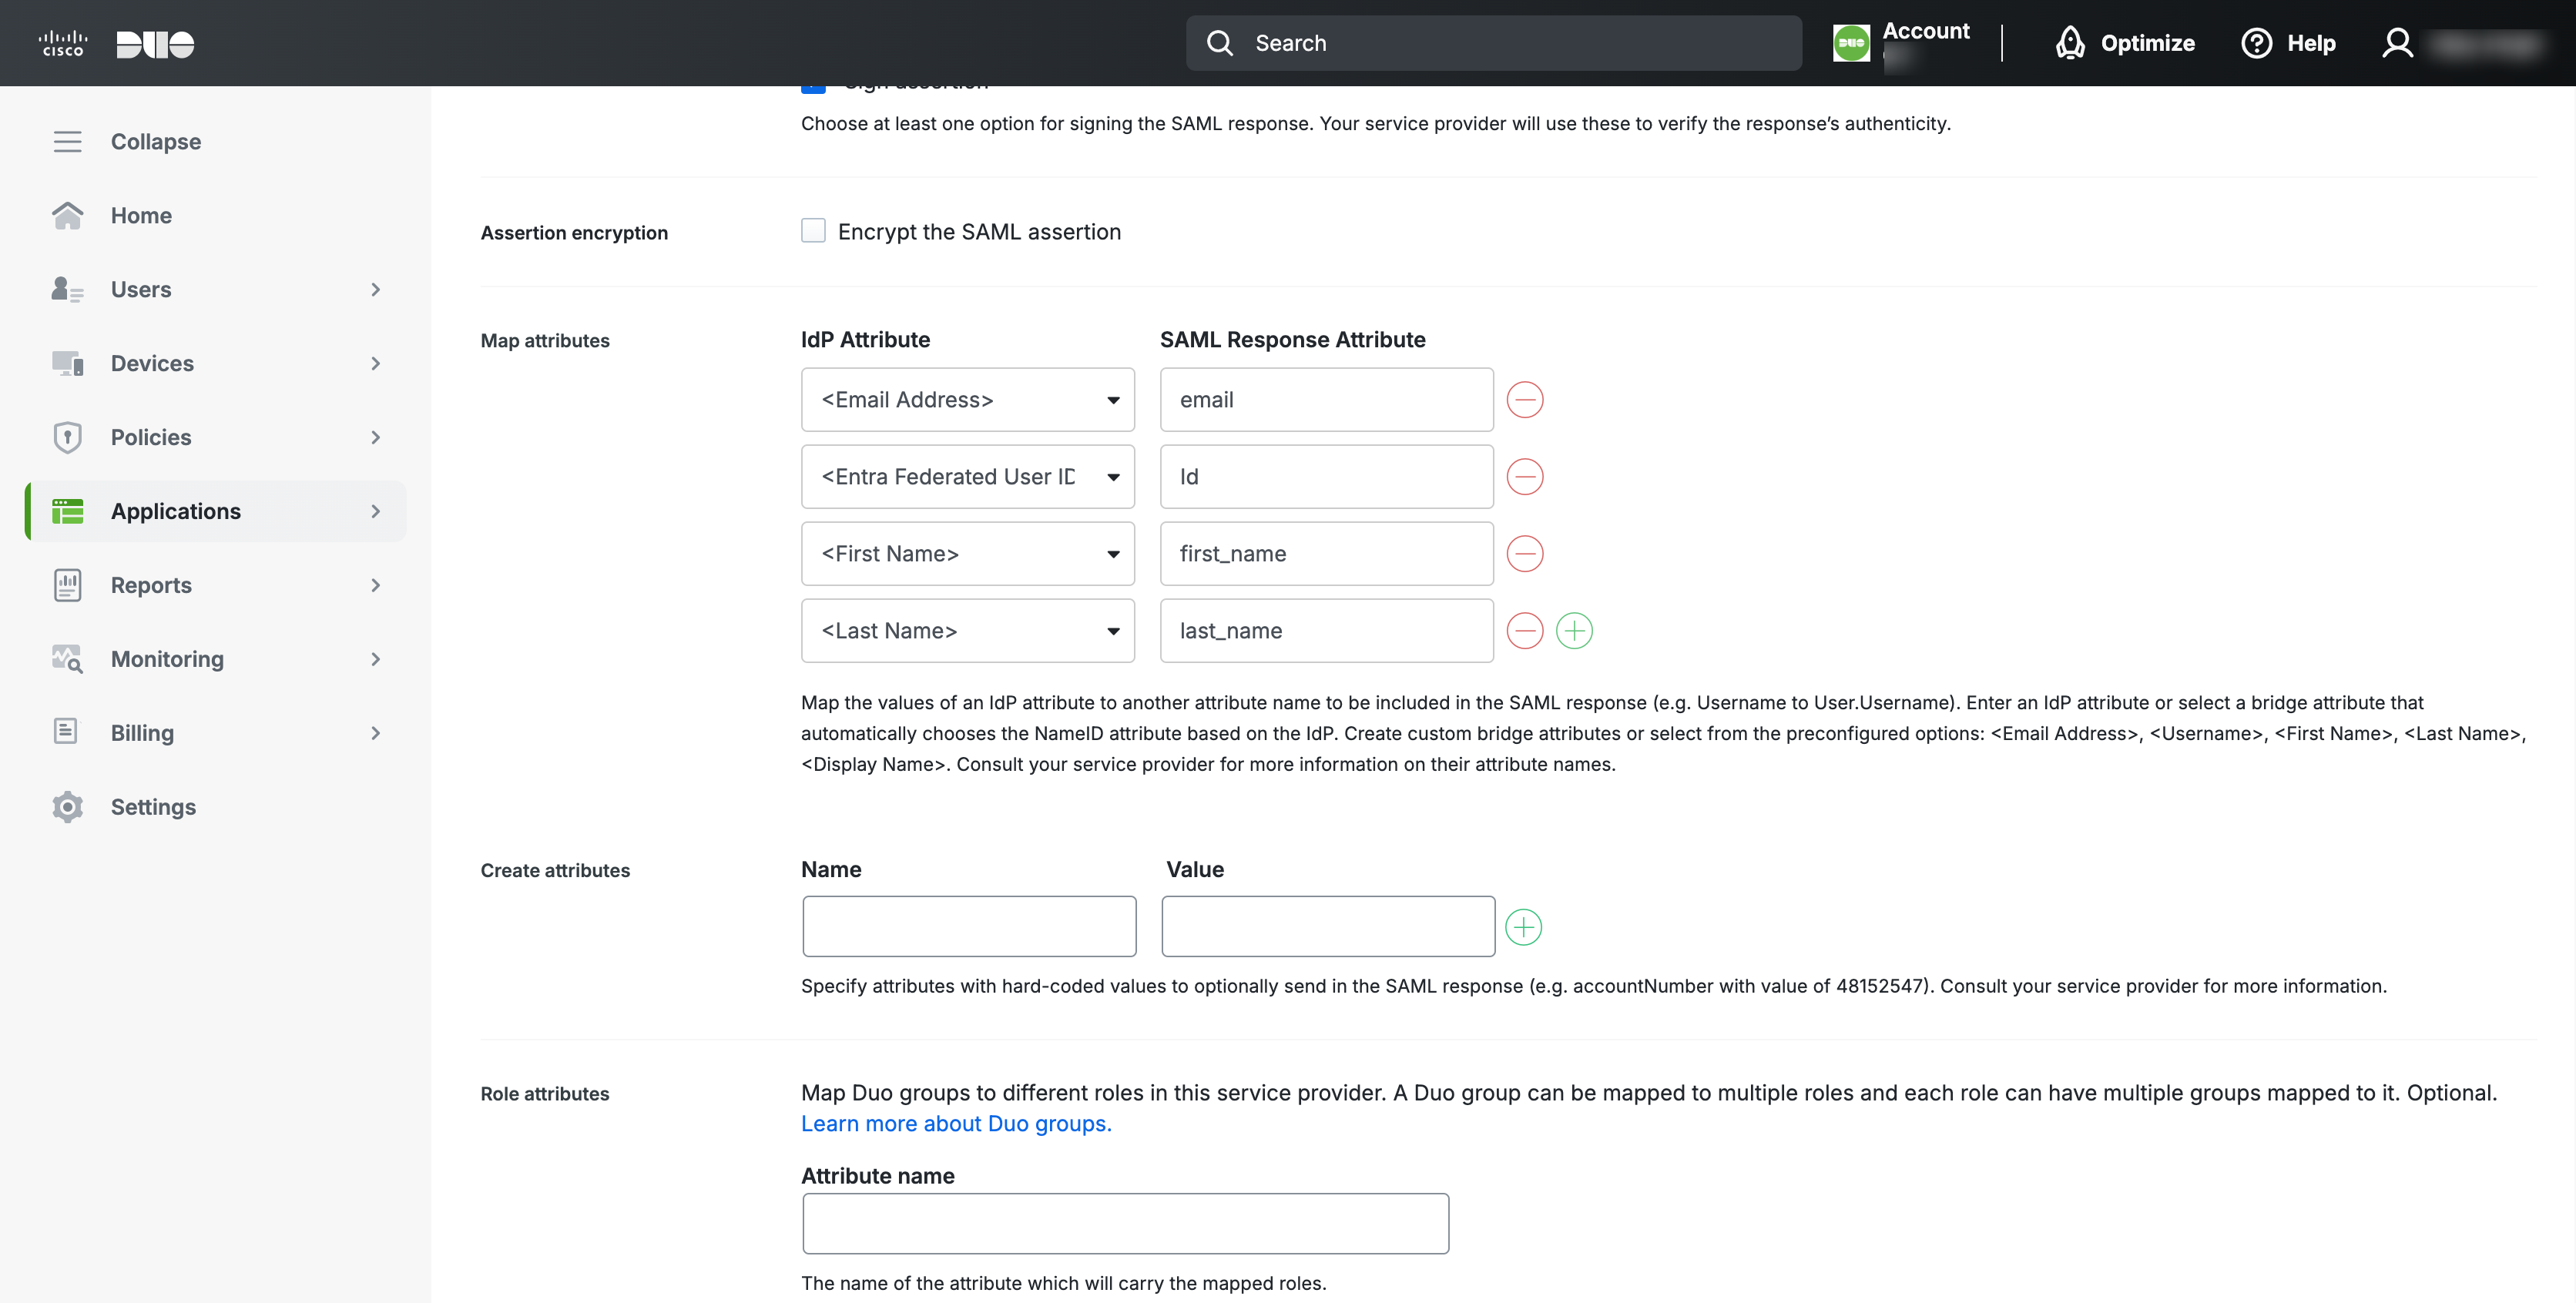Open Policies using the shield icon
Image resolution: width=2576 pixels, height=1303 pixels.
pos(67,437)
